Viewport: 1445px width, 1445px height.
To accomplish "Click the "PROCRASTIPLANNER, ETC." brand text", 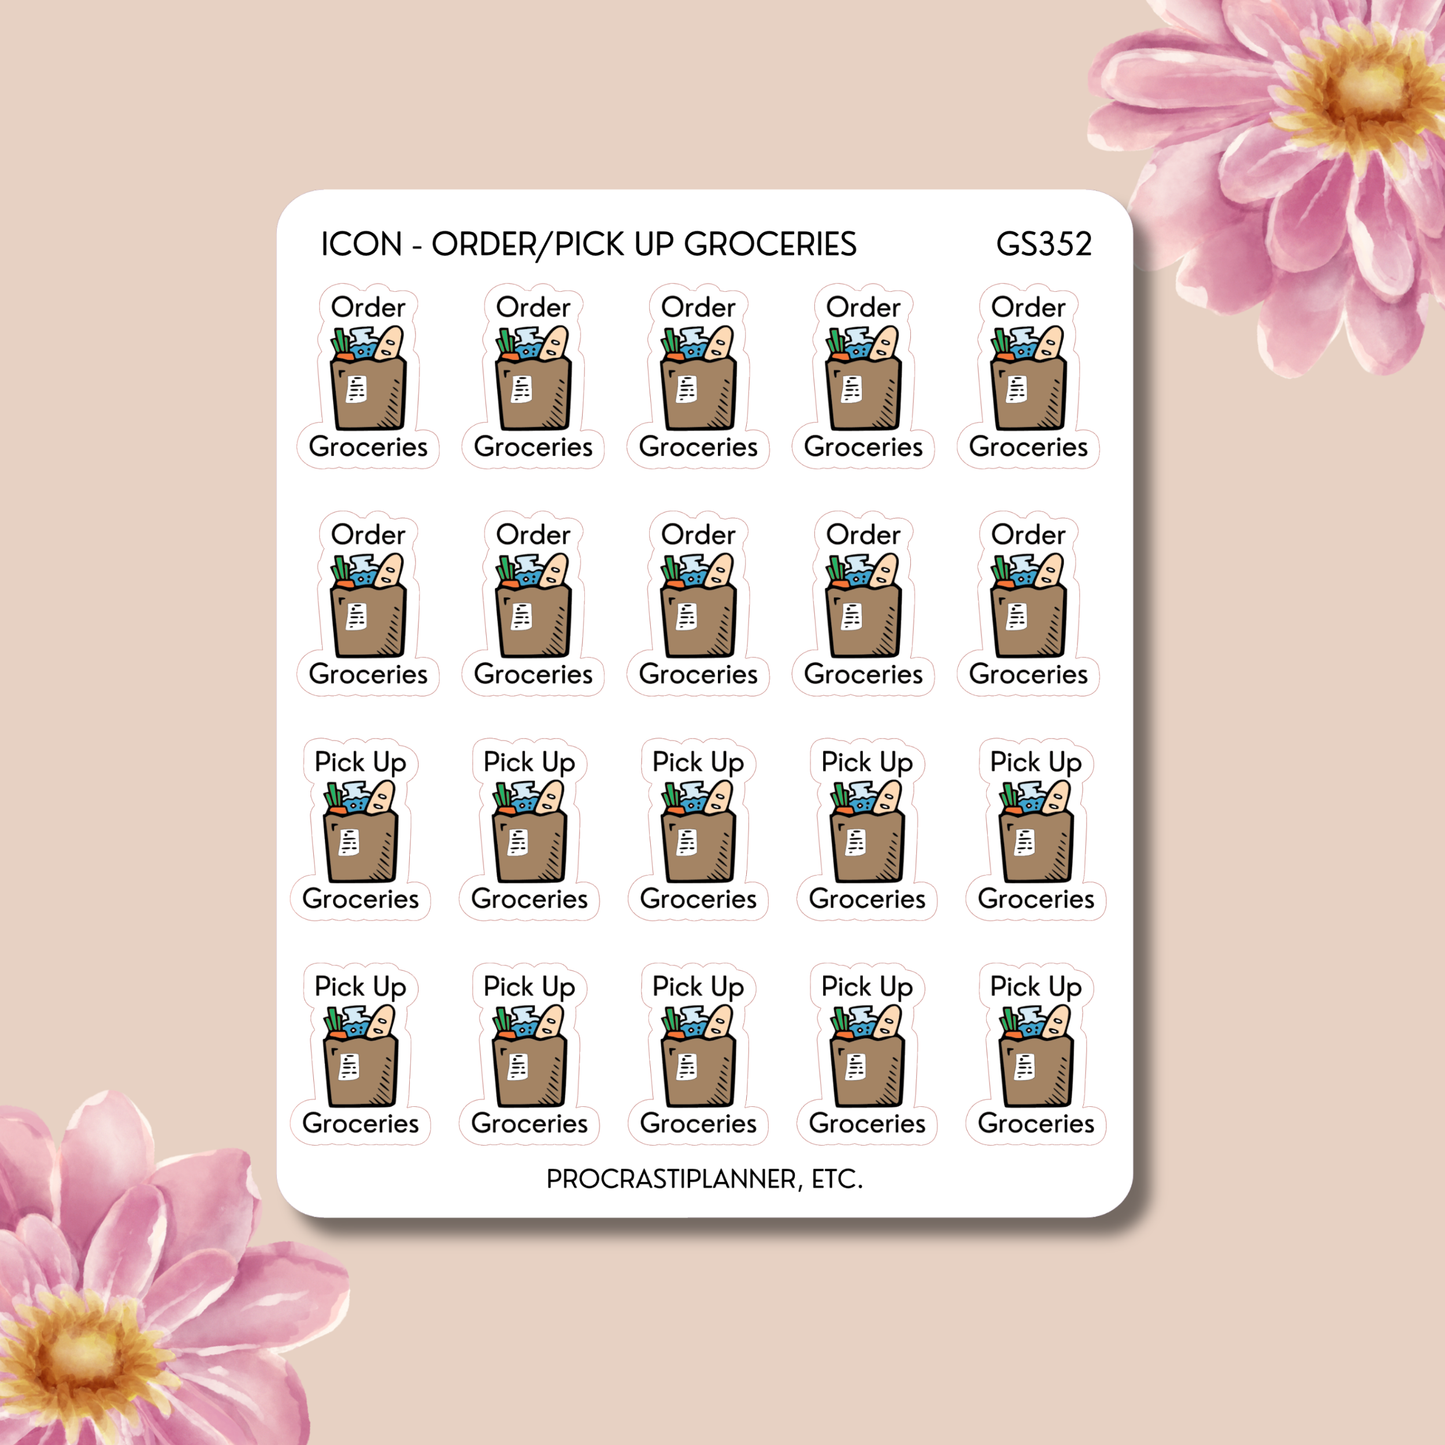I will pyautogui.click(x=704, y=1180).
